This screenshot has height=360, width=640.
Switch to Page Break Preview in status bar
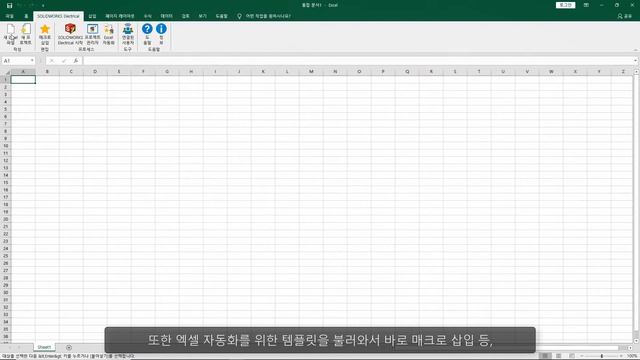click(x=572, y=356)
